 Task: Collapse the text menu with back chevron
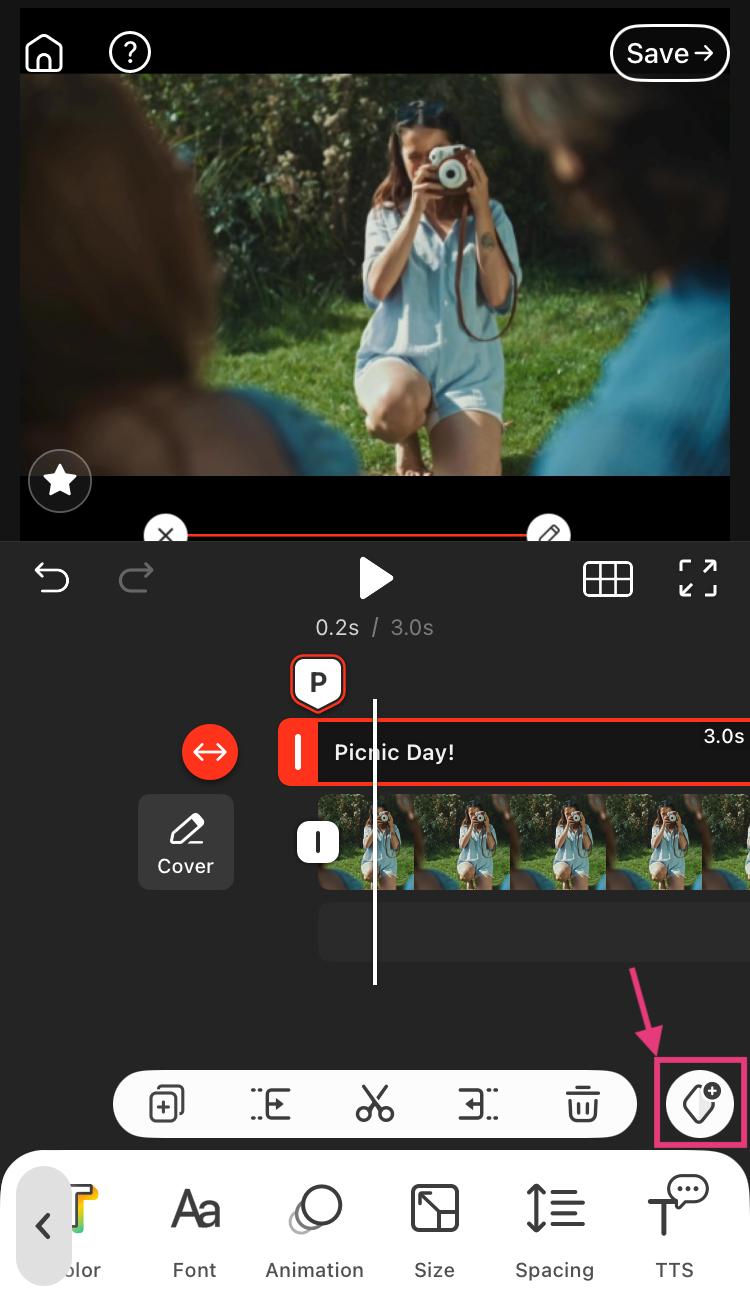(43, 1226)
